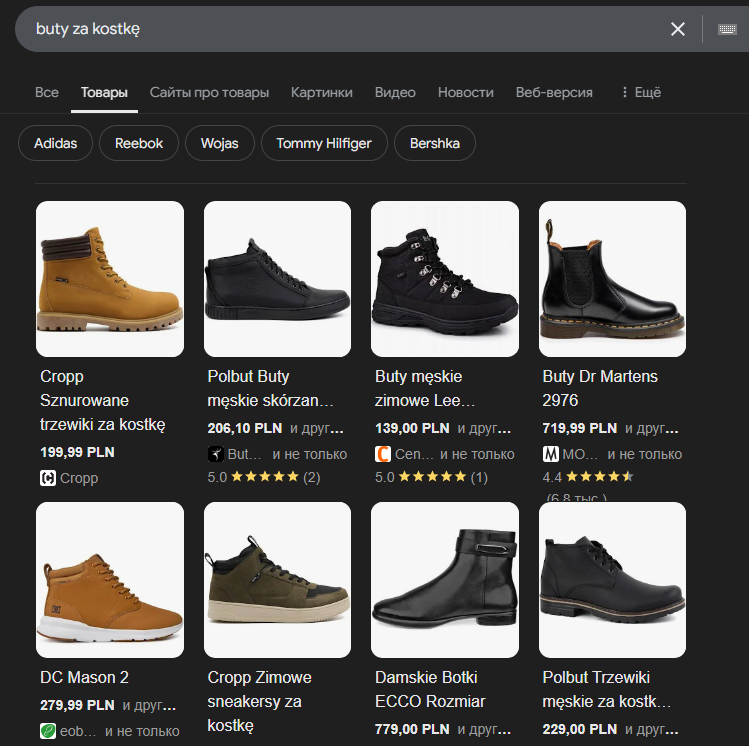
Task: Click "и не только" beside But... seller
Action: 310,454
